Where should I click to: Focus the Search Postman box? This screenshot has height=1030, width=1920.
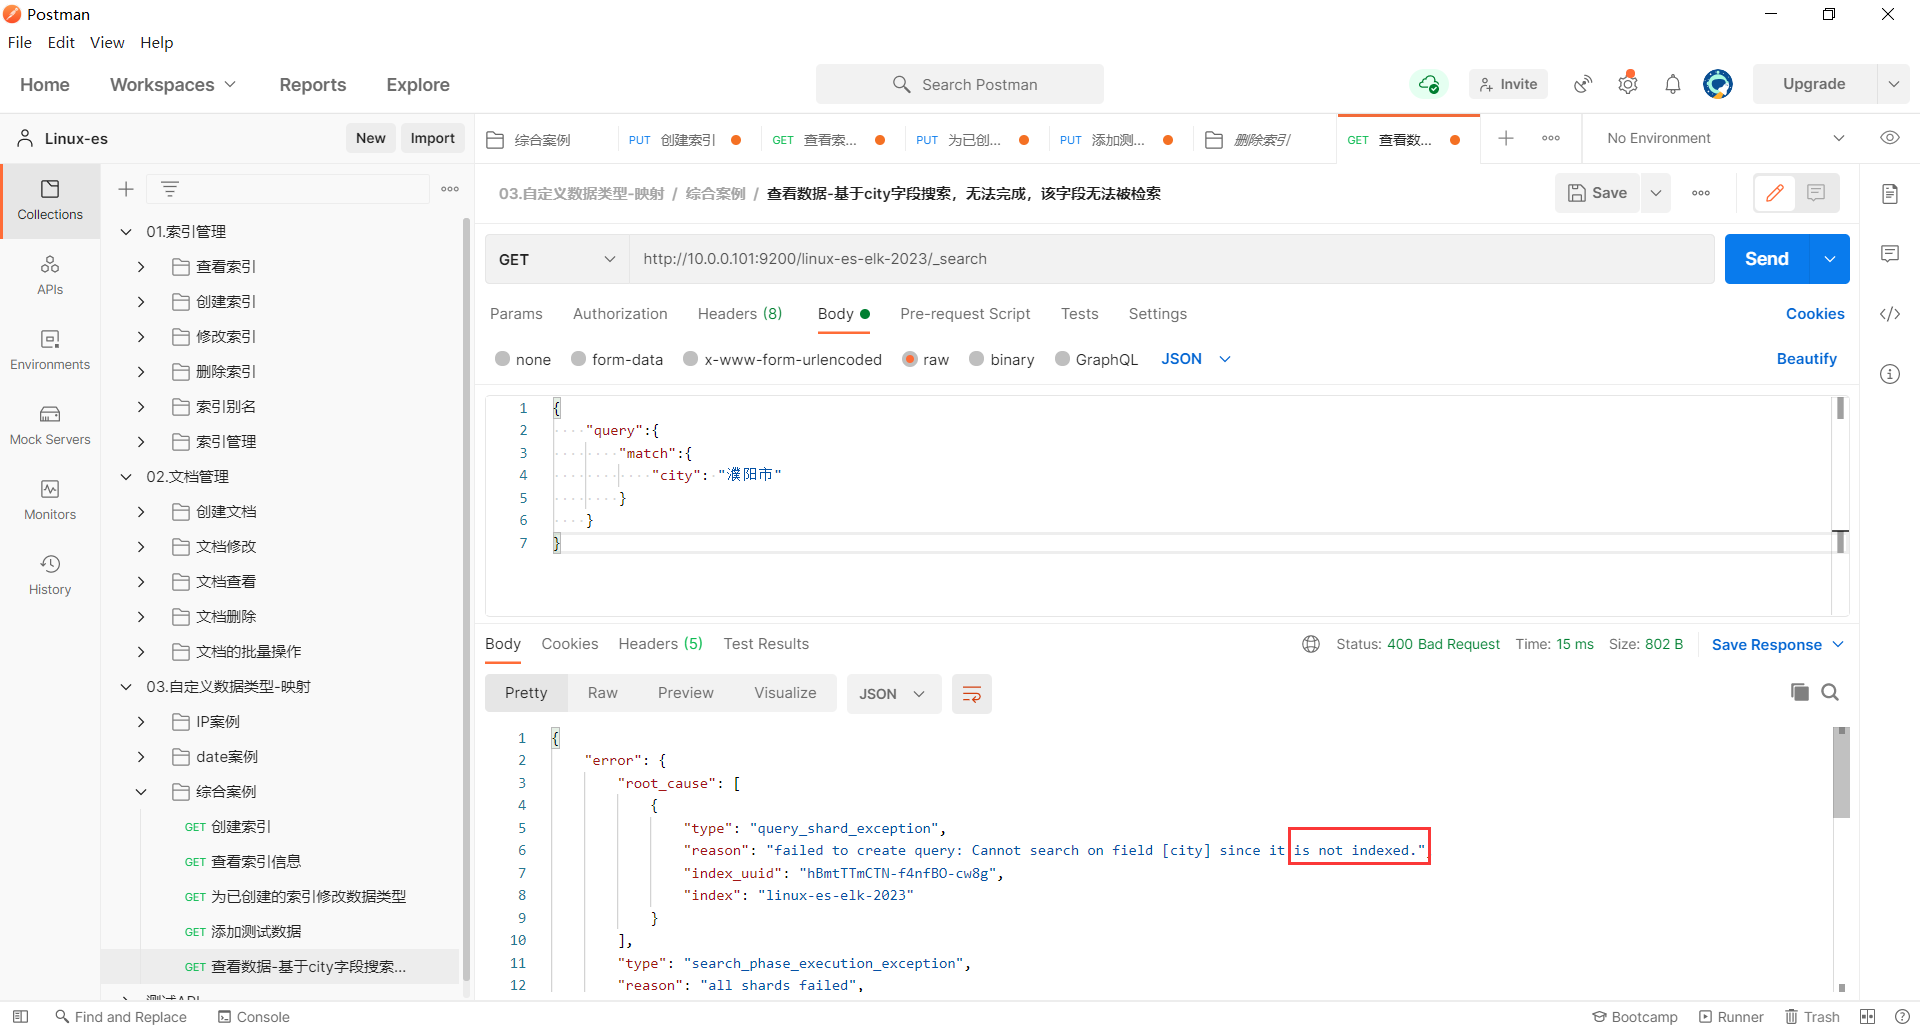tap(960, 84)
